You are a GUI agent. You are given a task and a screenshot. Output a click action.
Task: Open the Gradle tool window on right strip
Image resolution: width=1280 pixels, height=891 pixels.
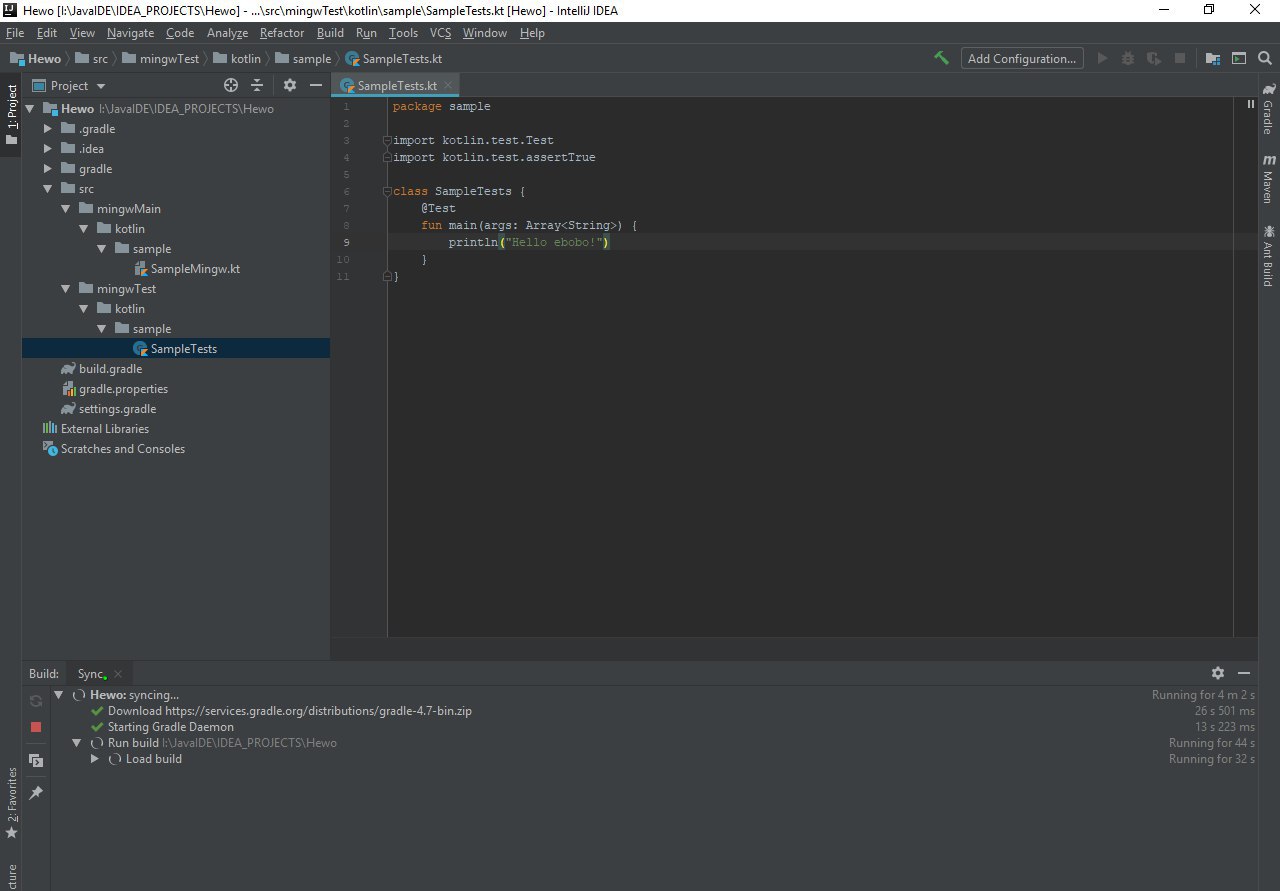click(1268, 109)
